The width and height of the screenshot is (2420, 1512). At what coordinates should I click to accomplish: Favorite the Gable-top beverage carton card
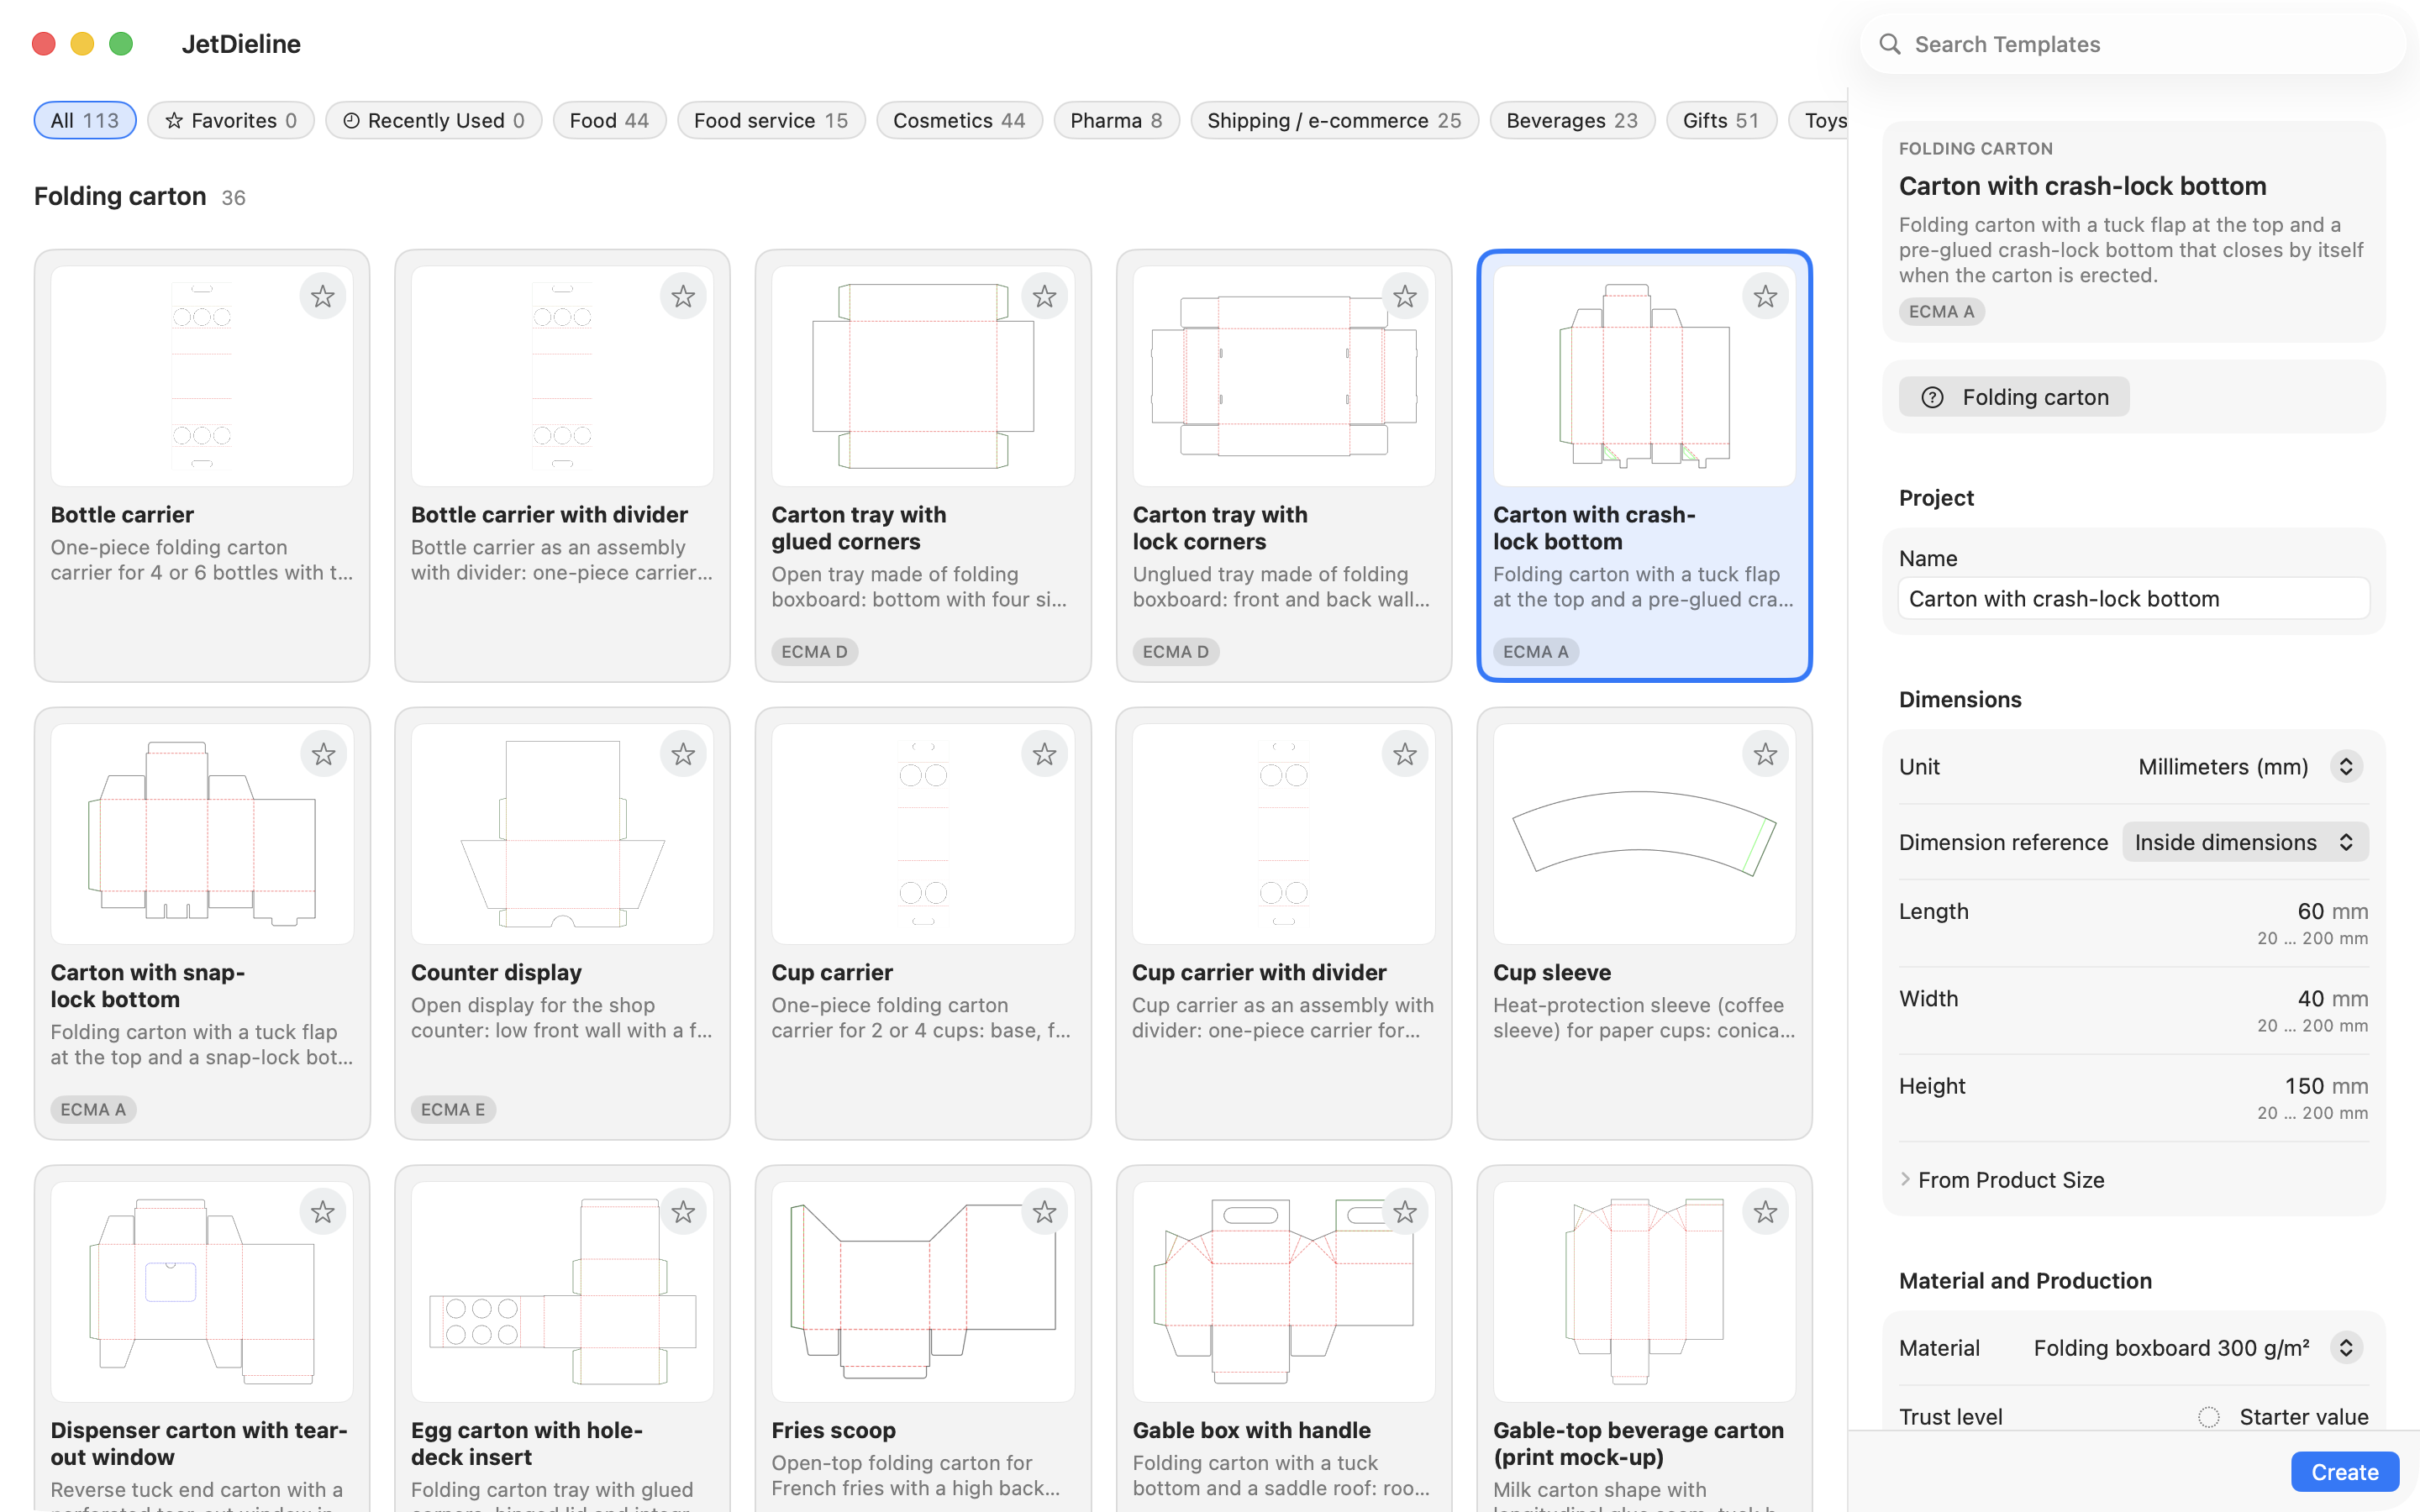1765,1212
